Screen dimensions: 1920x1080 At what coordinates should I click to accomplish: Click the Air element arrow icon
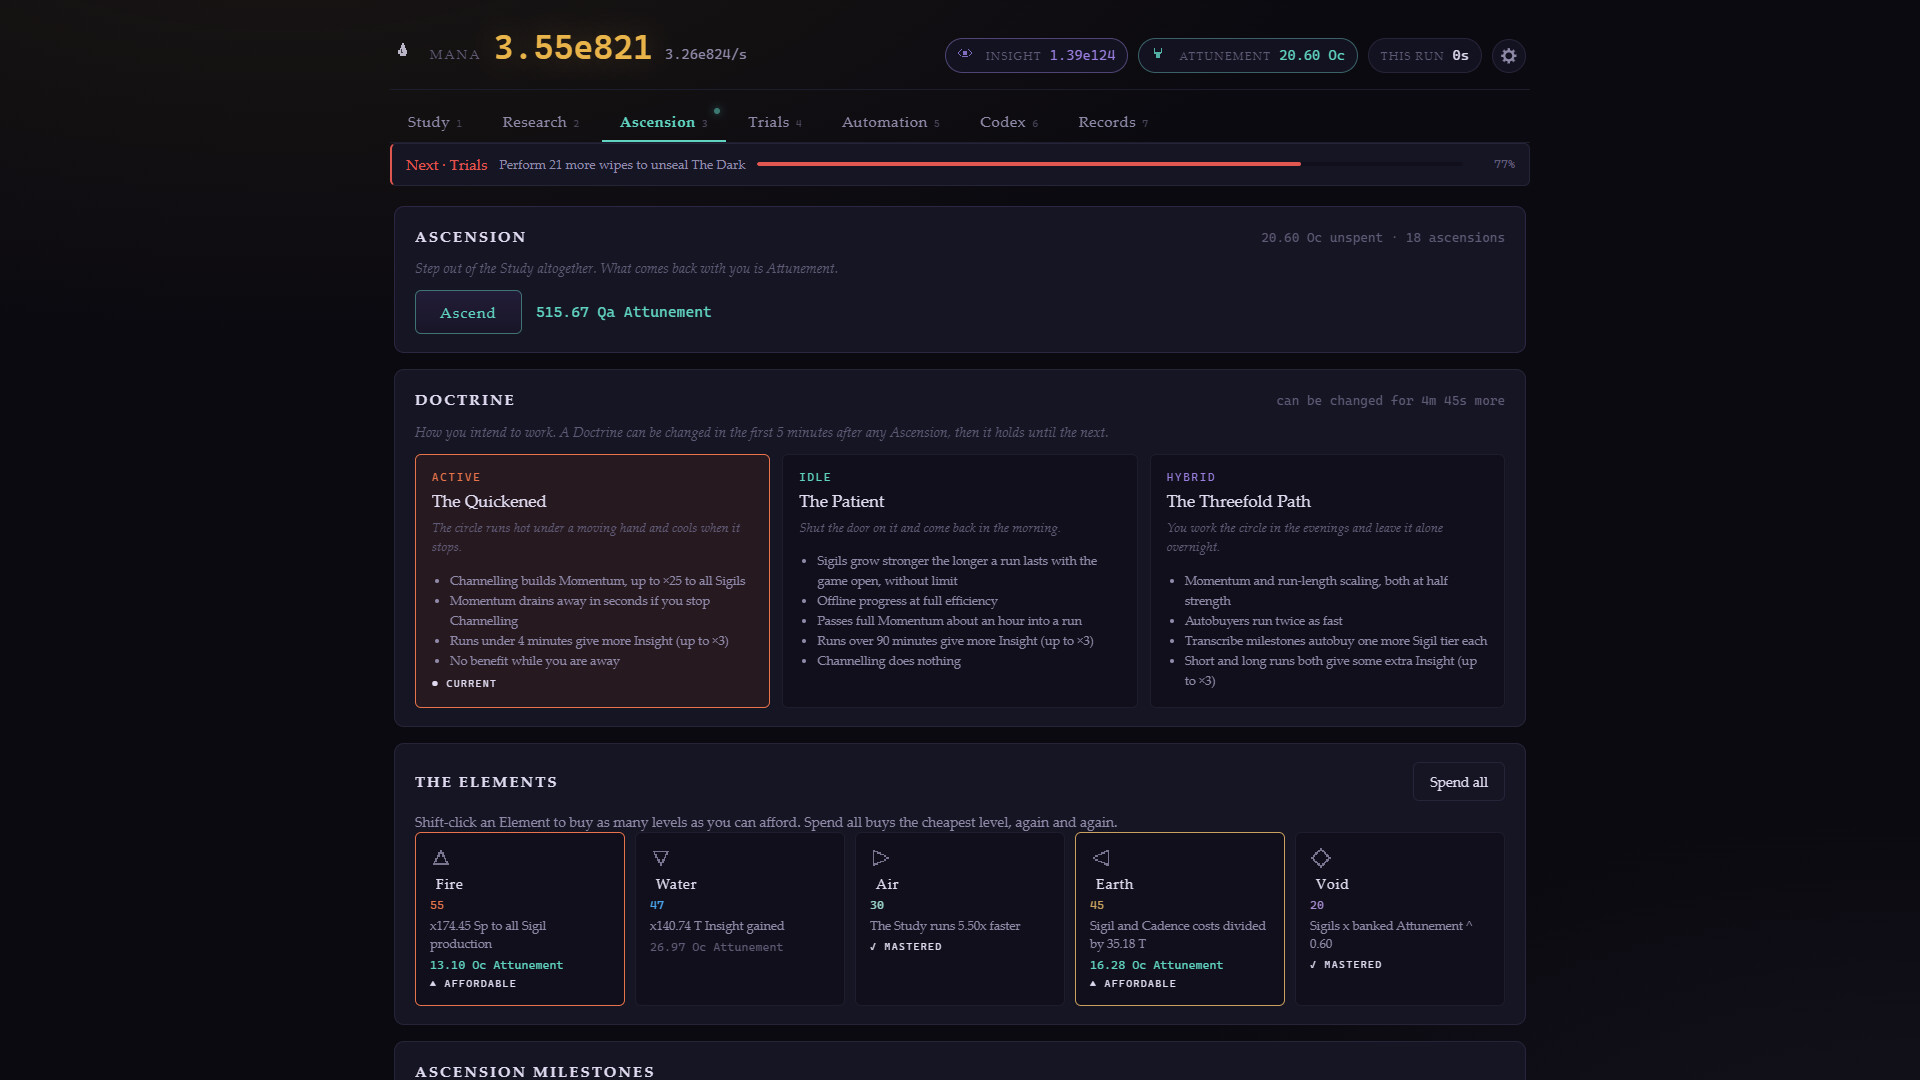(881, 858)
